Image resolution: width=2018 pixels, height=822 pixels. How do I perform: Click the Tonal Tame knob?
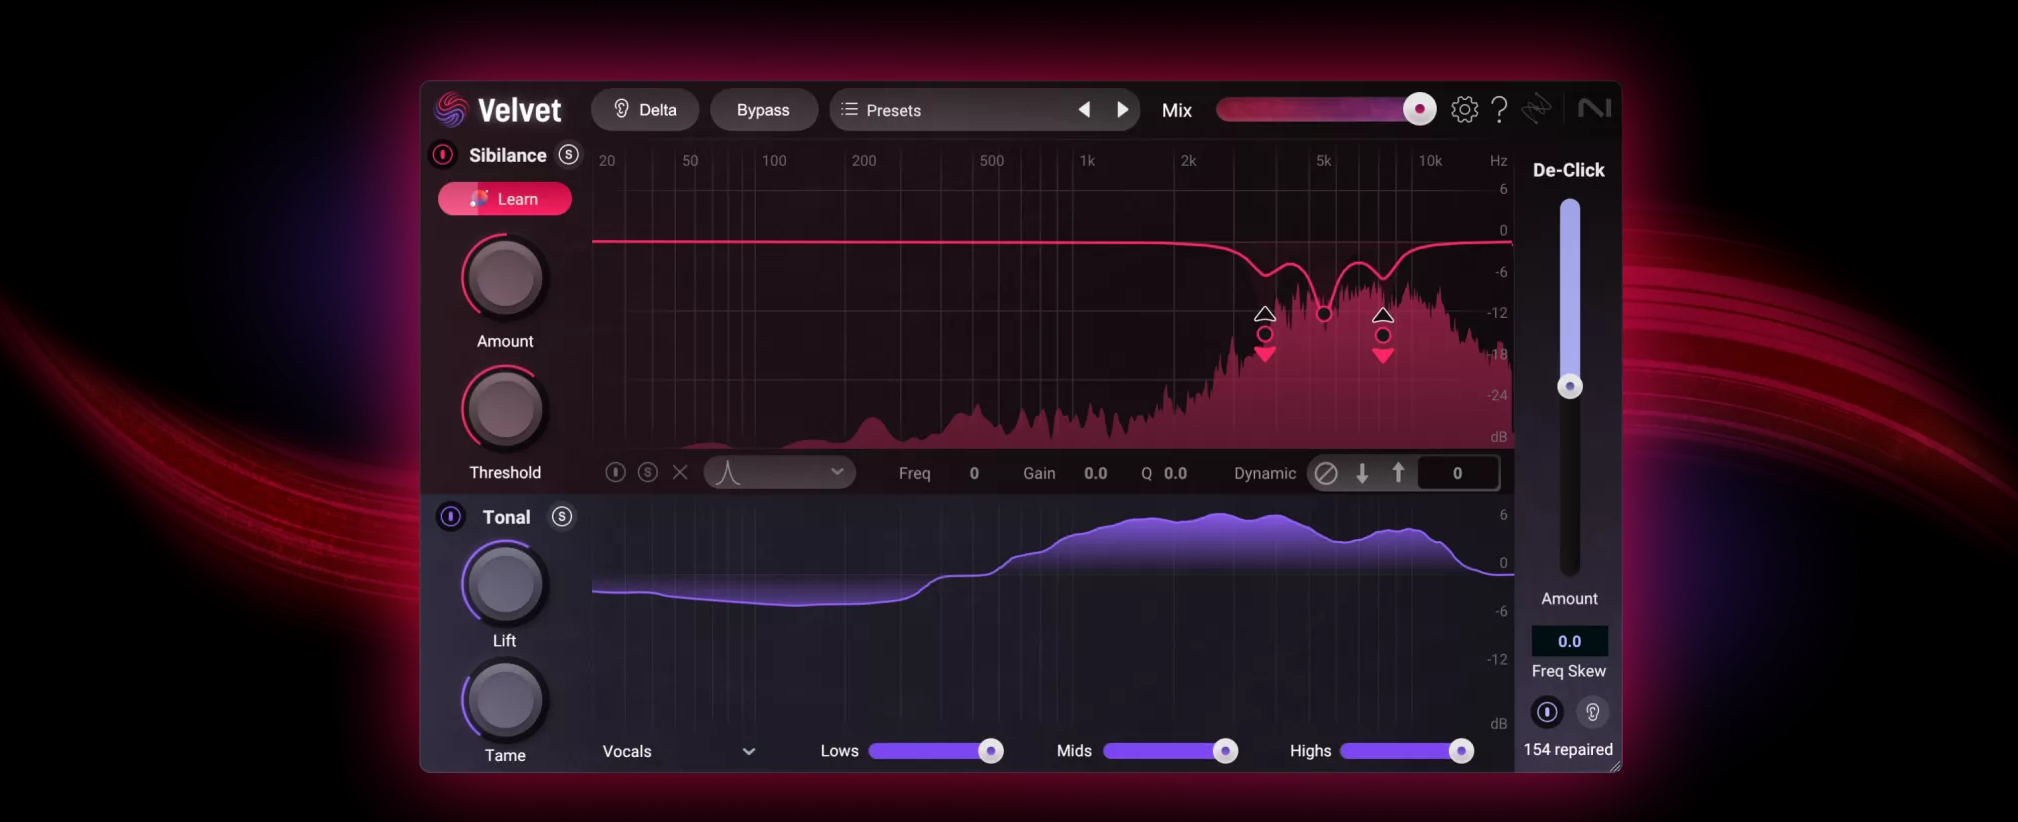point(505,701)
